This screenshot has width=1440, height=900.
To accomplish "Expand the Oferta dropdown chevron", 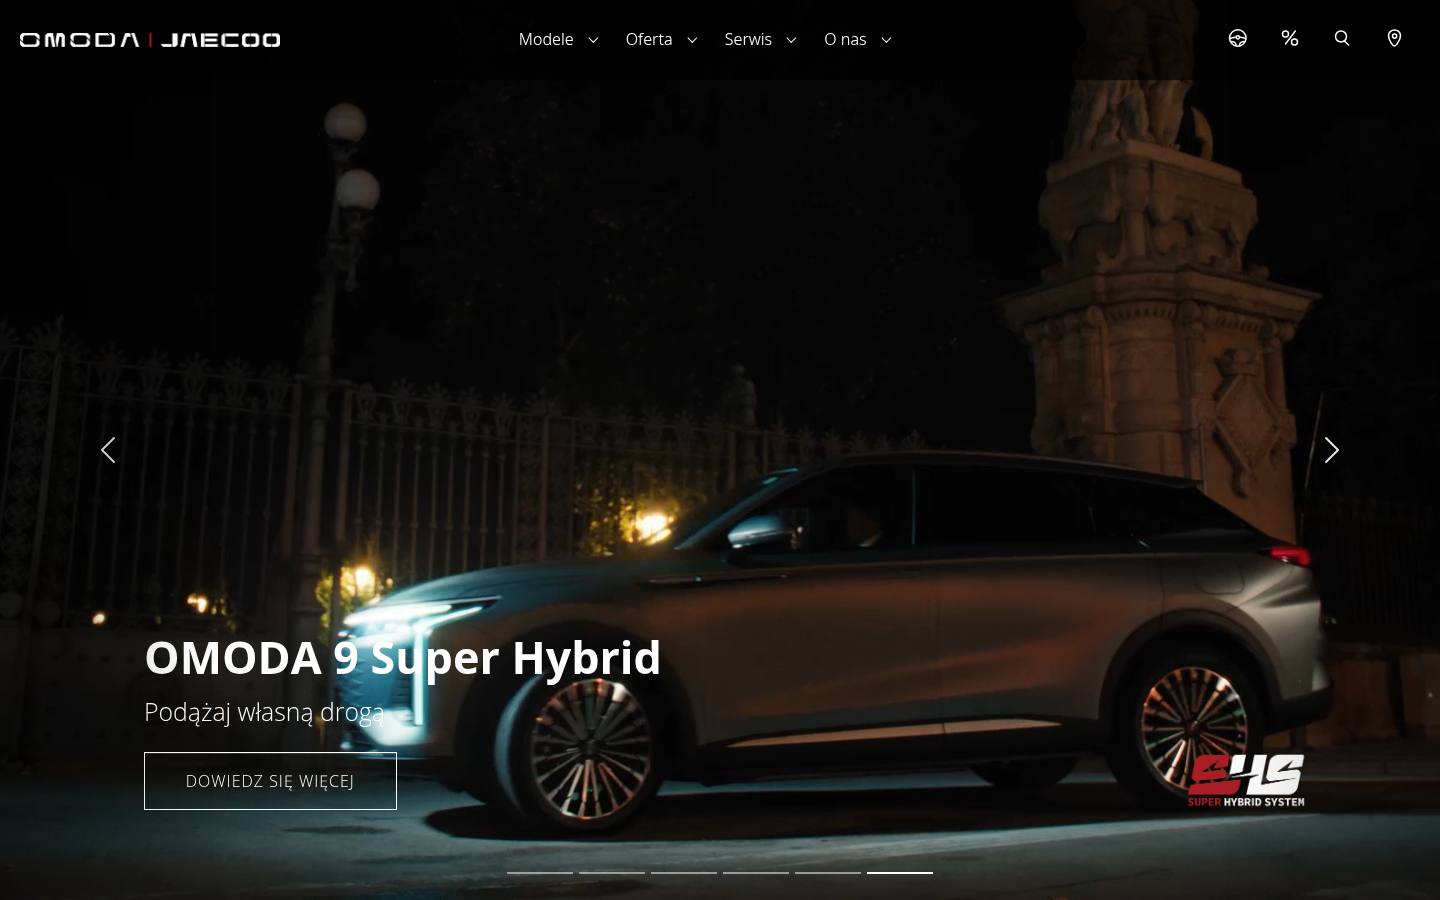I will [x=692, y=40].
